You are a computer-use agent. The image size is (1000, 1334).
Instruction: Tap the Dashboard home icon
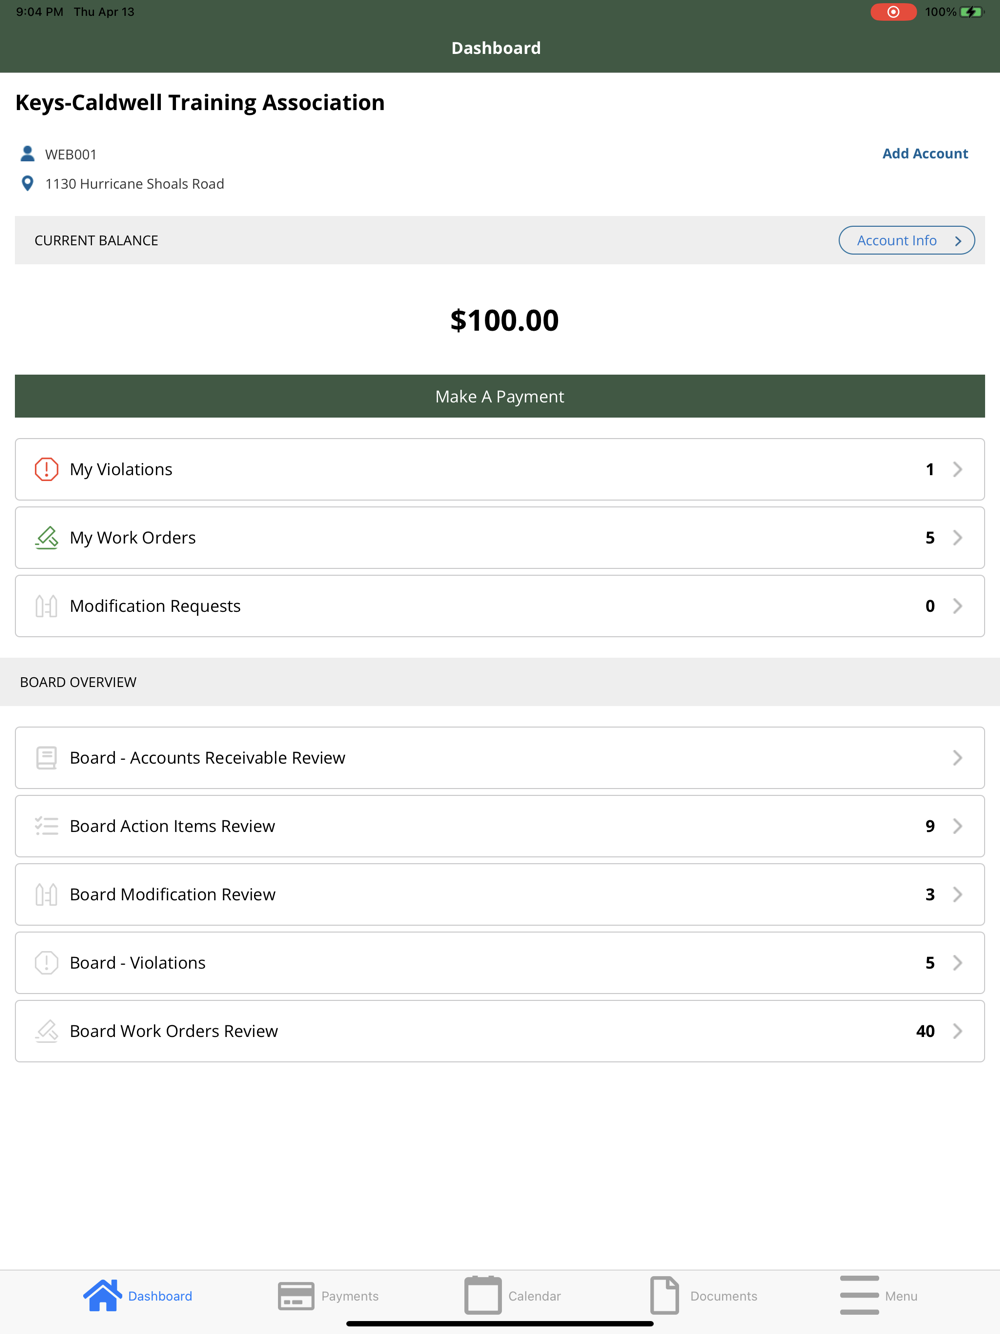tap(102, 1295)
